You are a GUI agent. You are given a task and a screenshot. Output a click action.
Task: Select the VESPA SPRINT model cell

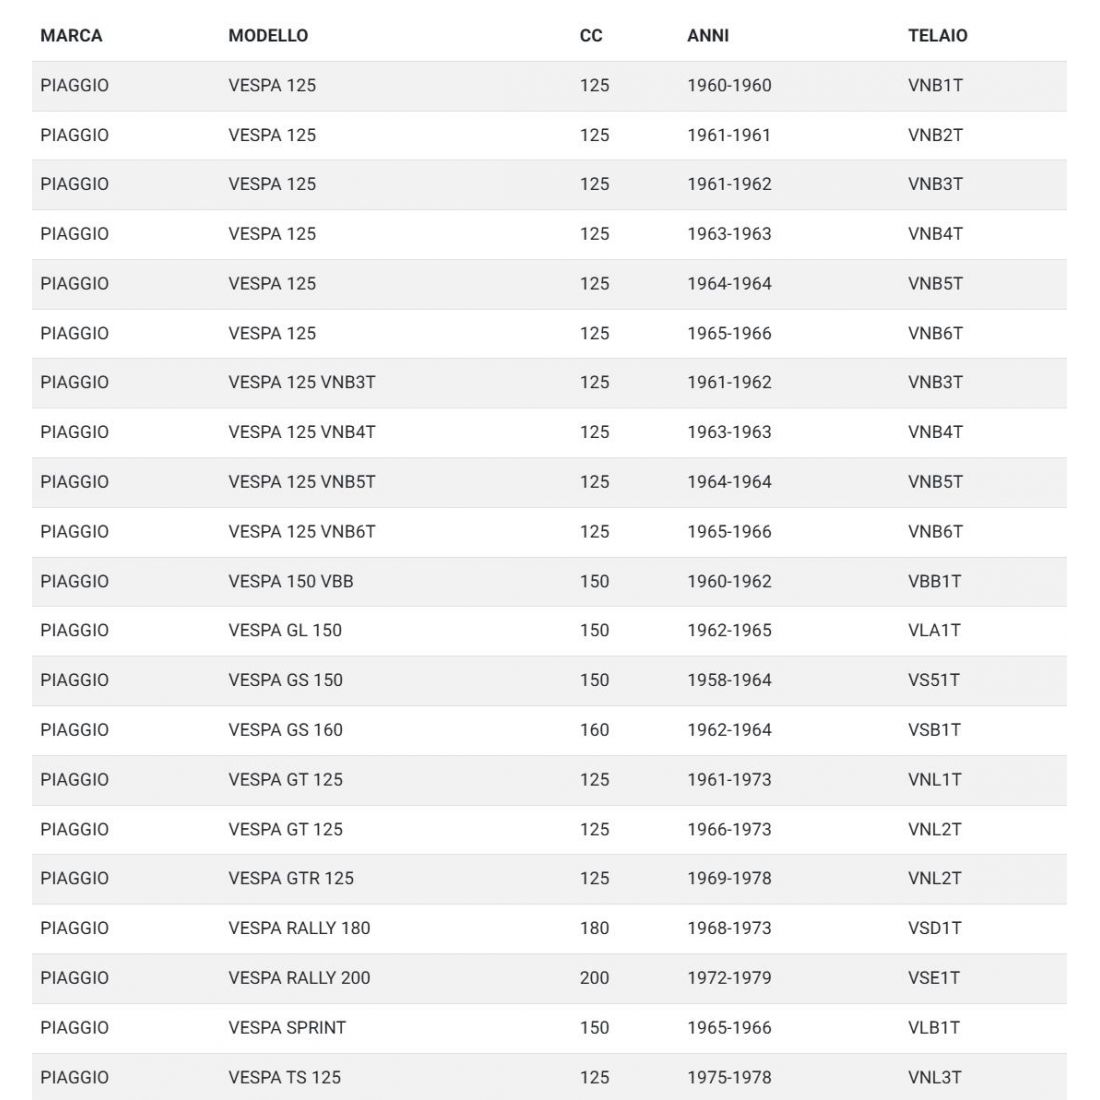[x=287, y=1027]
